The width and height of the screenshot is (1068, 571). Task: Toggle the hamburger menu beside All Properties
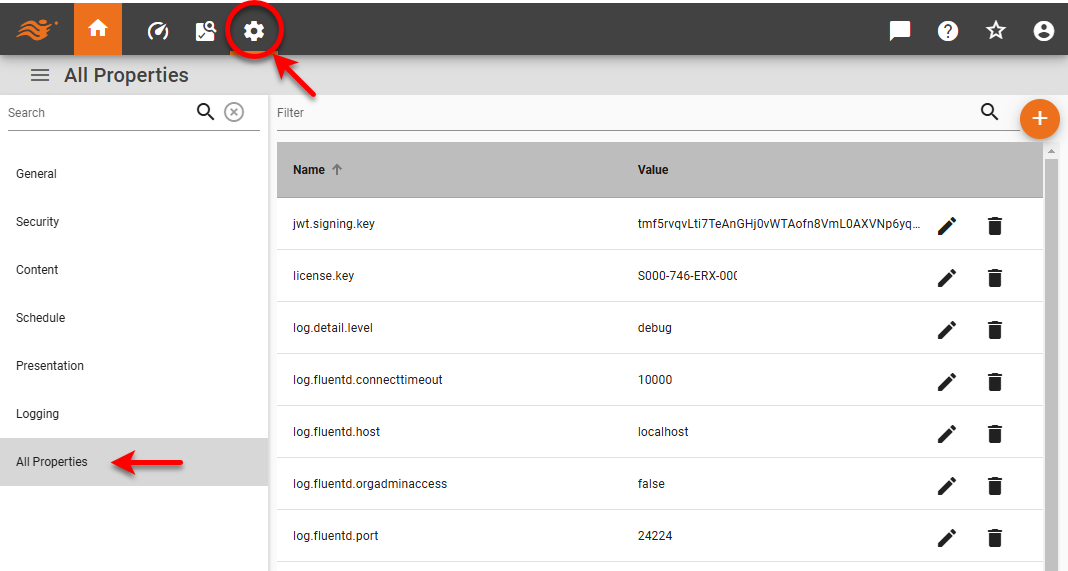point(40,75)
